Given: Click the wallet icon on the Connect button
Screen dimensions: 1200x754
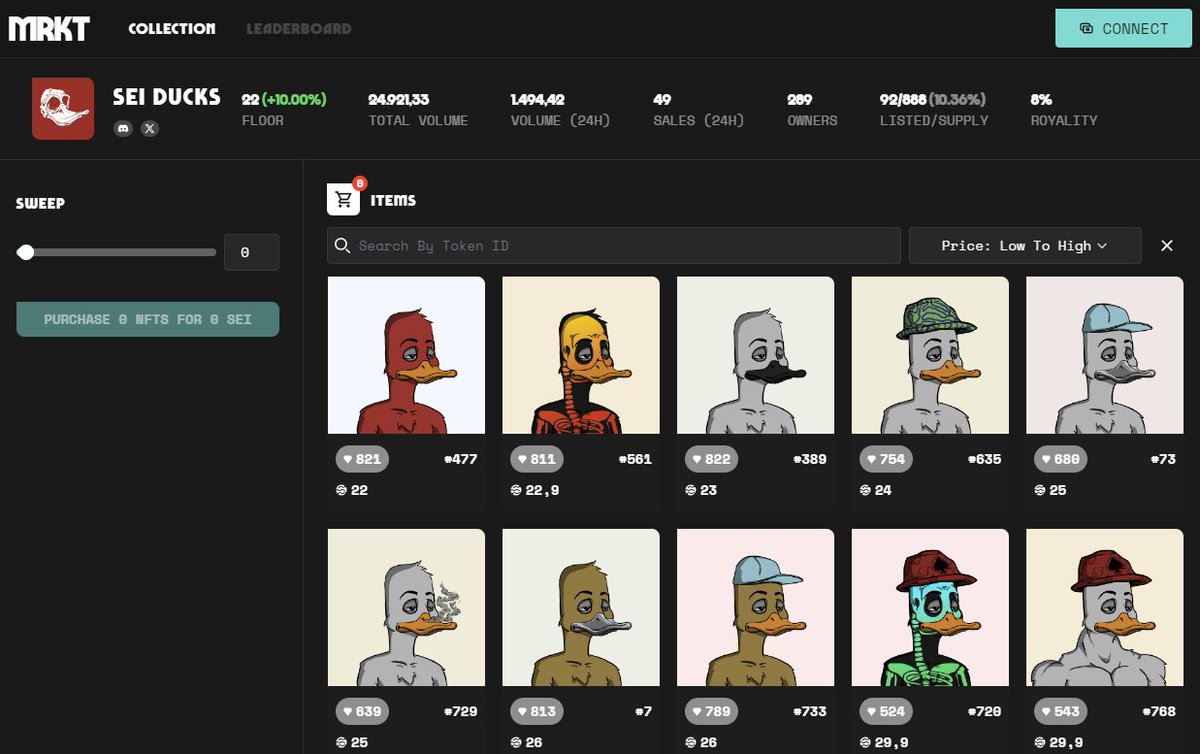Looking at the screenshot, I should pyautogui.click(x=1085, y=28).
